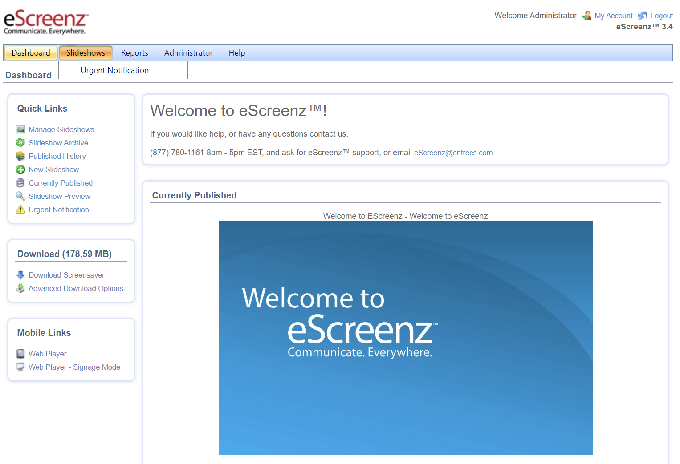Open Web Player - Signage Mode link

74,367
